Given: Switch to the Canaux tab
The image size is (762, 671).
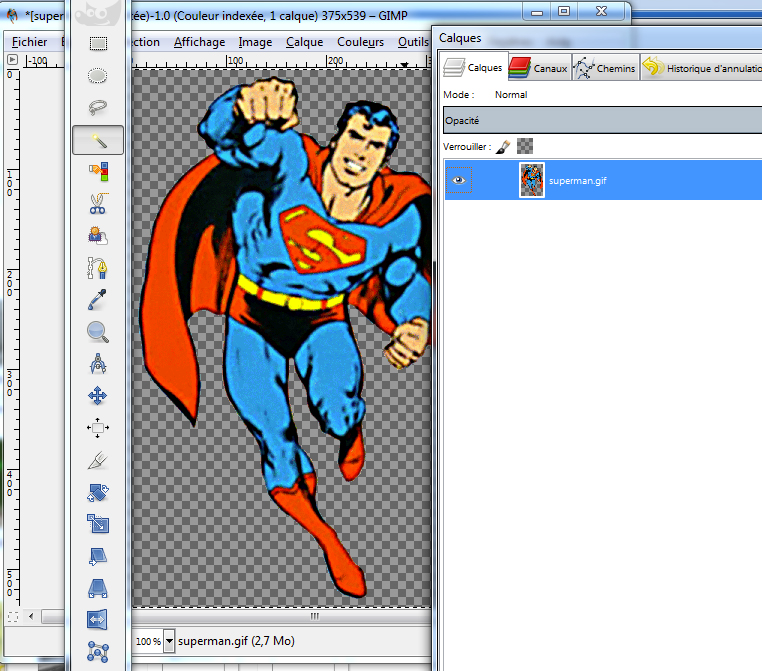Looking at the screenshot, I should (x=539, y=68).
